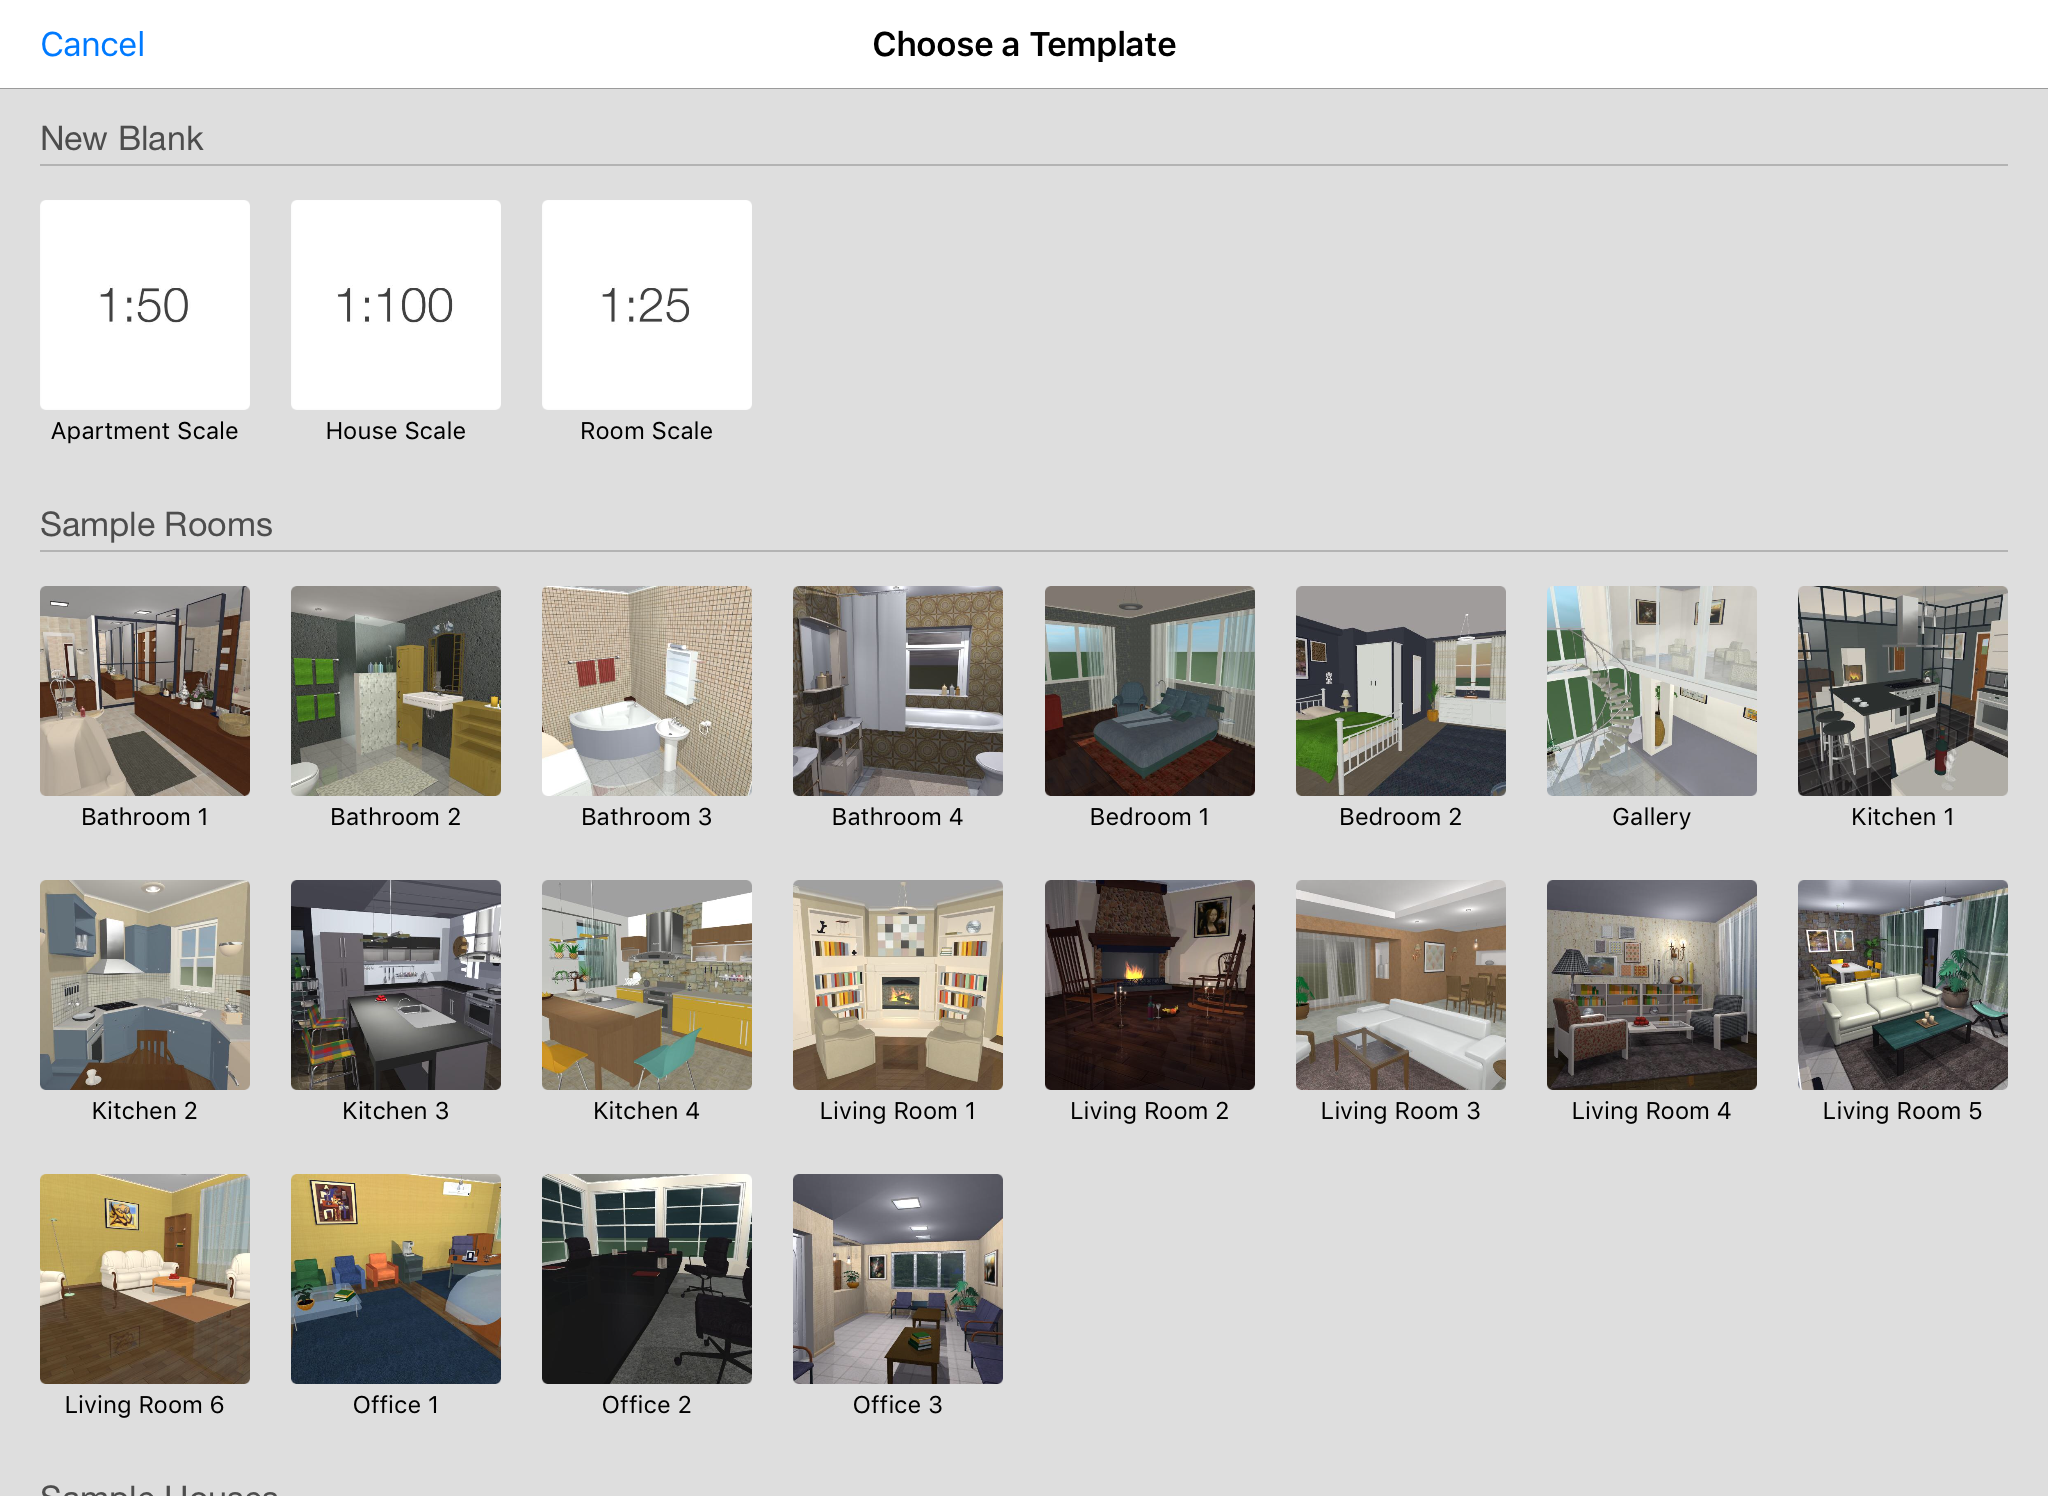The image size is (2048, 1496).
Task: Click the Cancel button
Action: [92, 43]
